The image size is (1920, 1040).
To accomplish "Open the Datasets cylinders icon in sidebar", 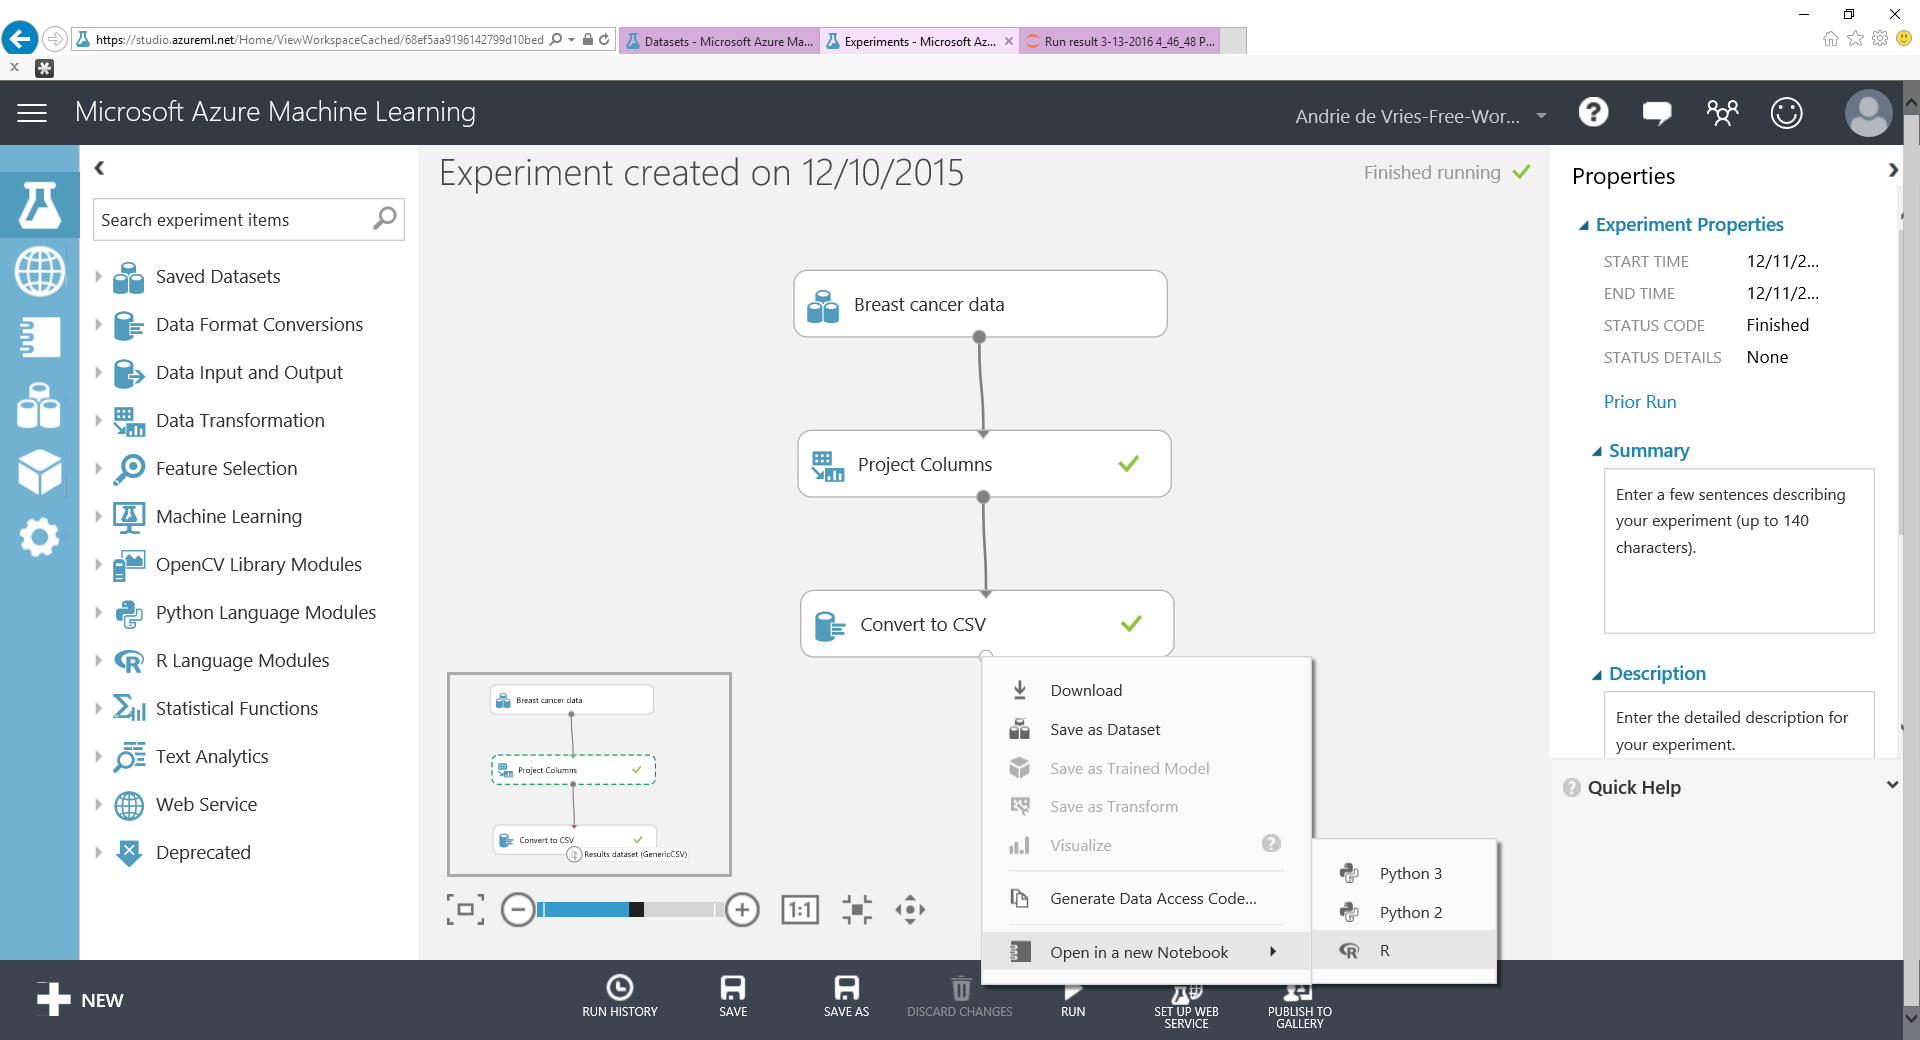I will click(40, 405).
